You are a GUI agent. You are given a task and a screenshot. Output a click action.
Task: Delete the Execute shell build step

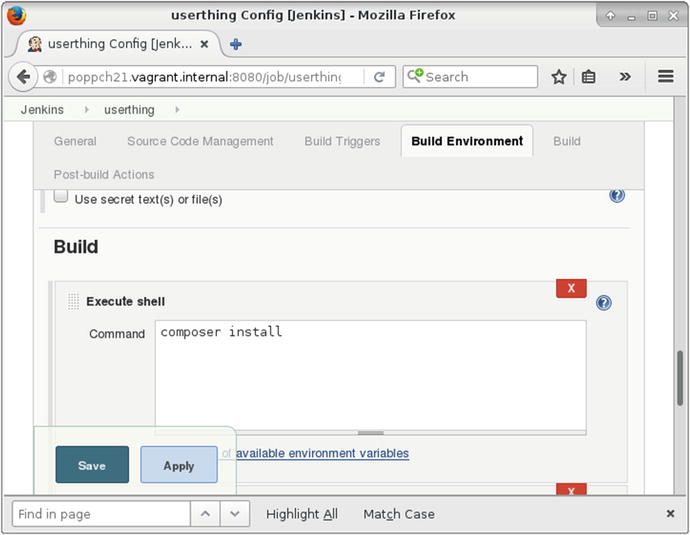tap(571, 288)
